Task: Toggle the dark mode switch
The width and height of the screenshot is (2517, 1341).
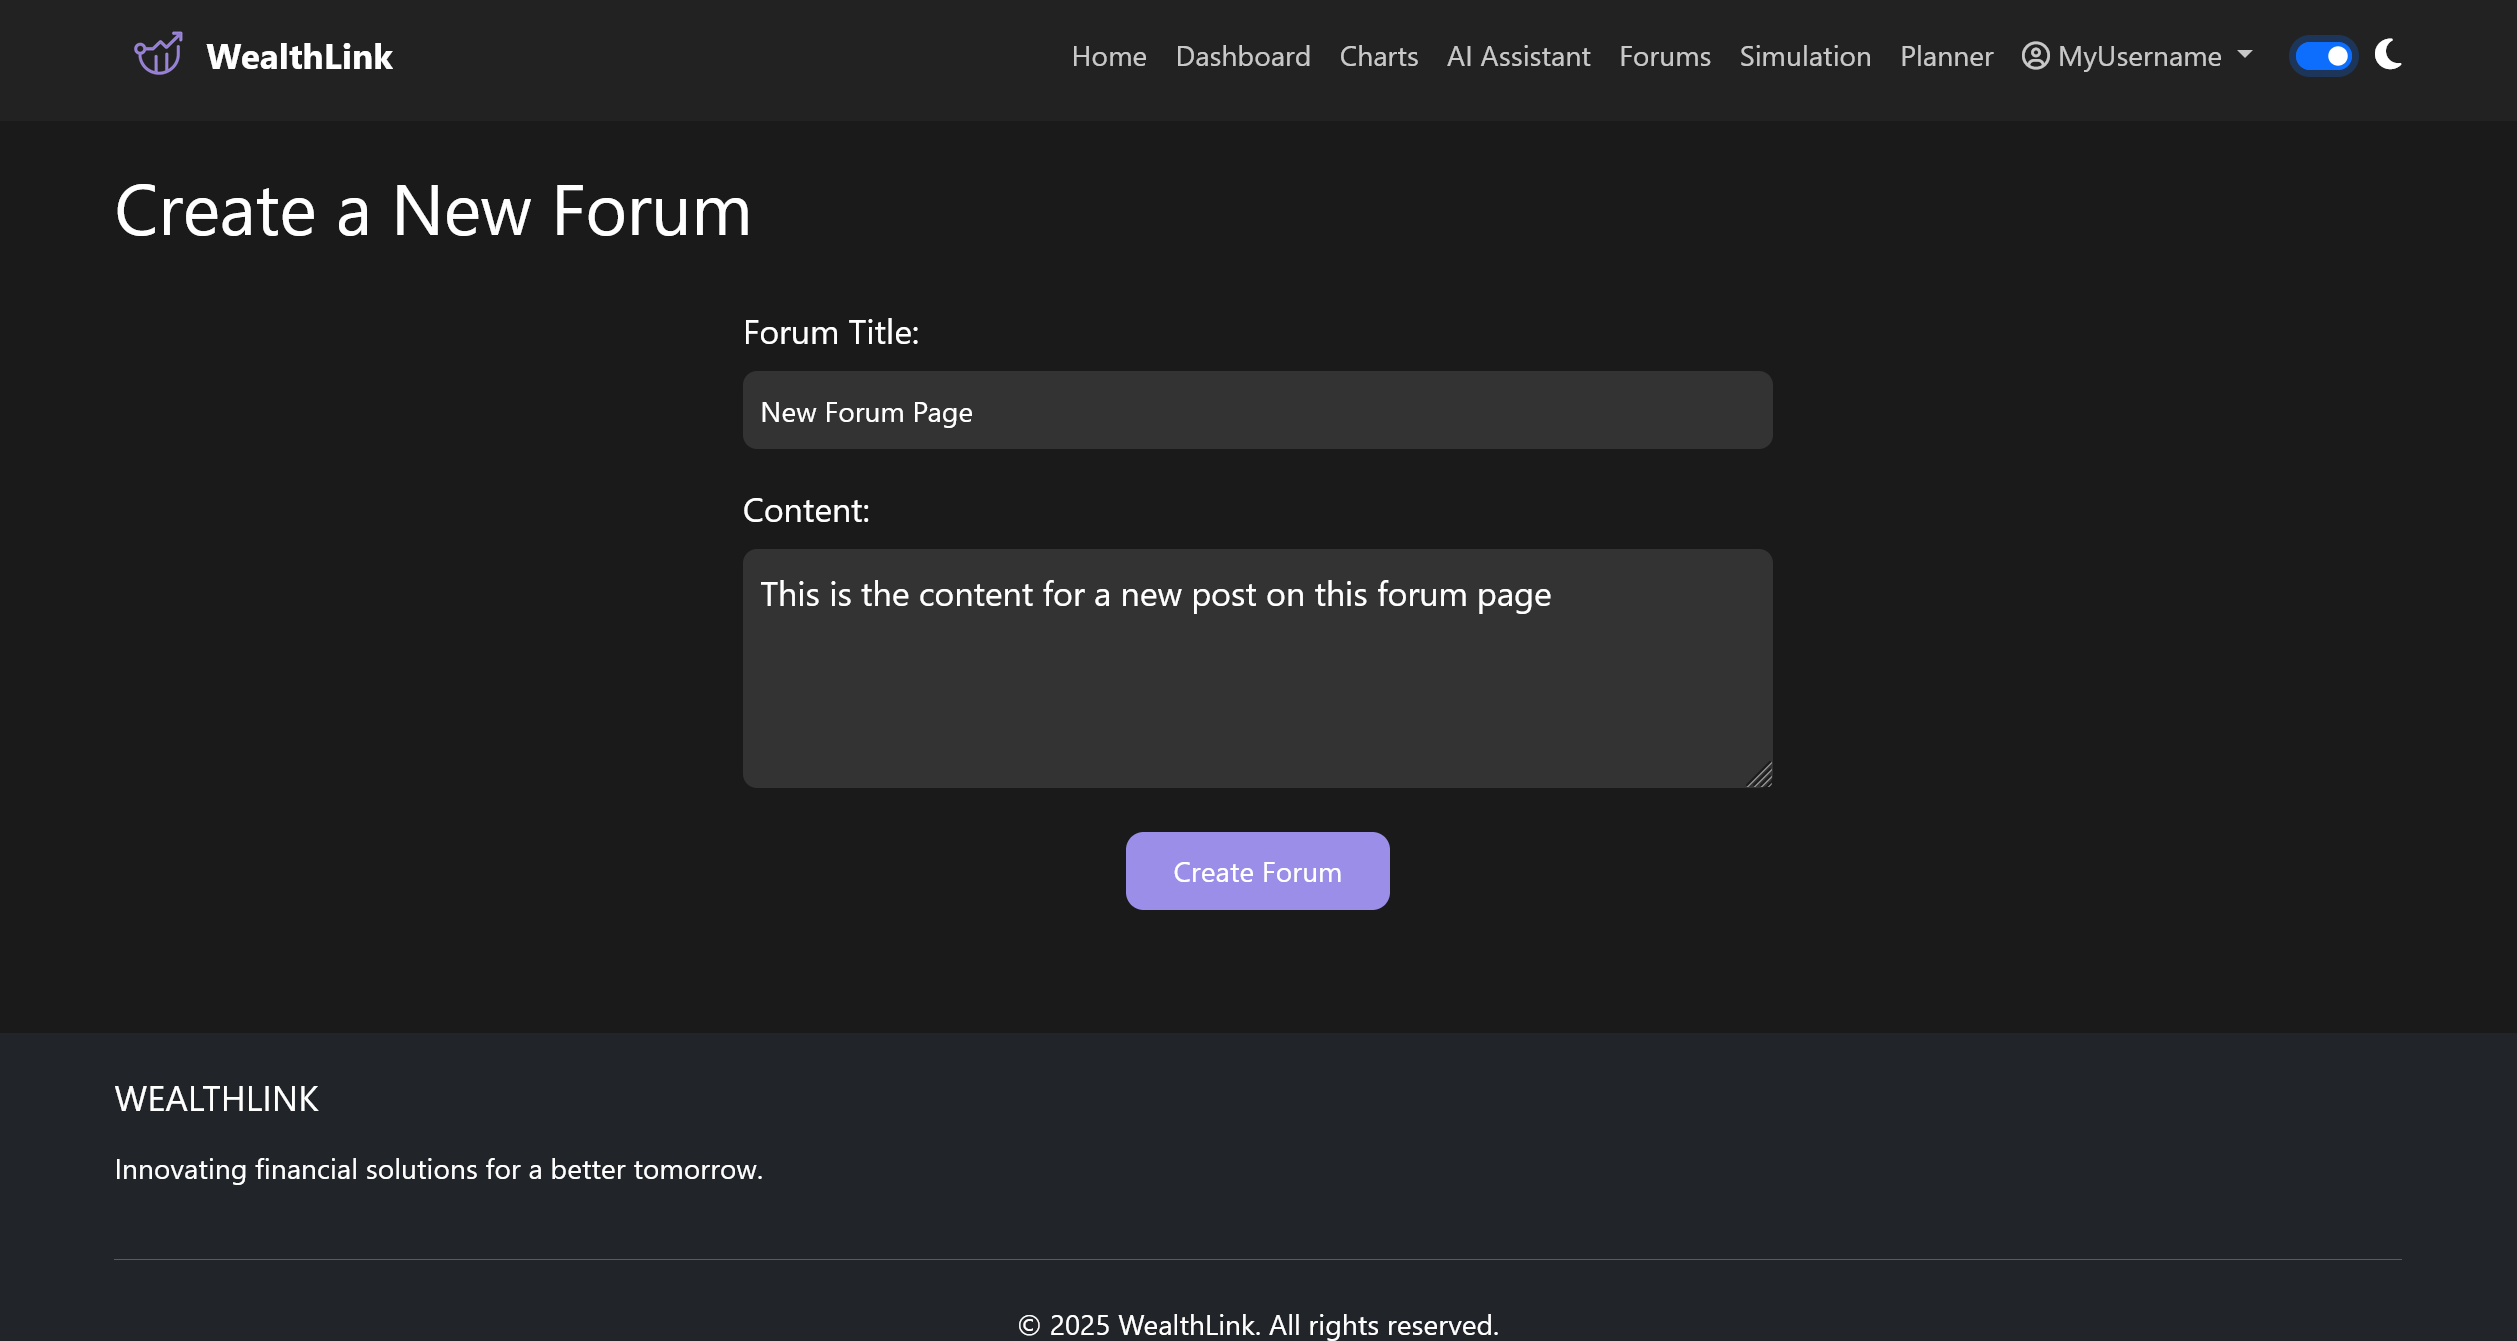Action: 2322,56
